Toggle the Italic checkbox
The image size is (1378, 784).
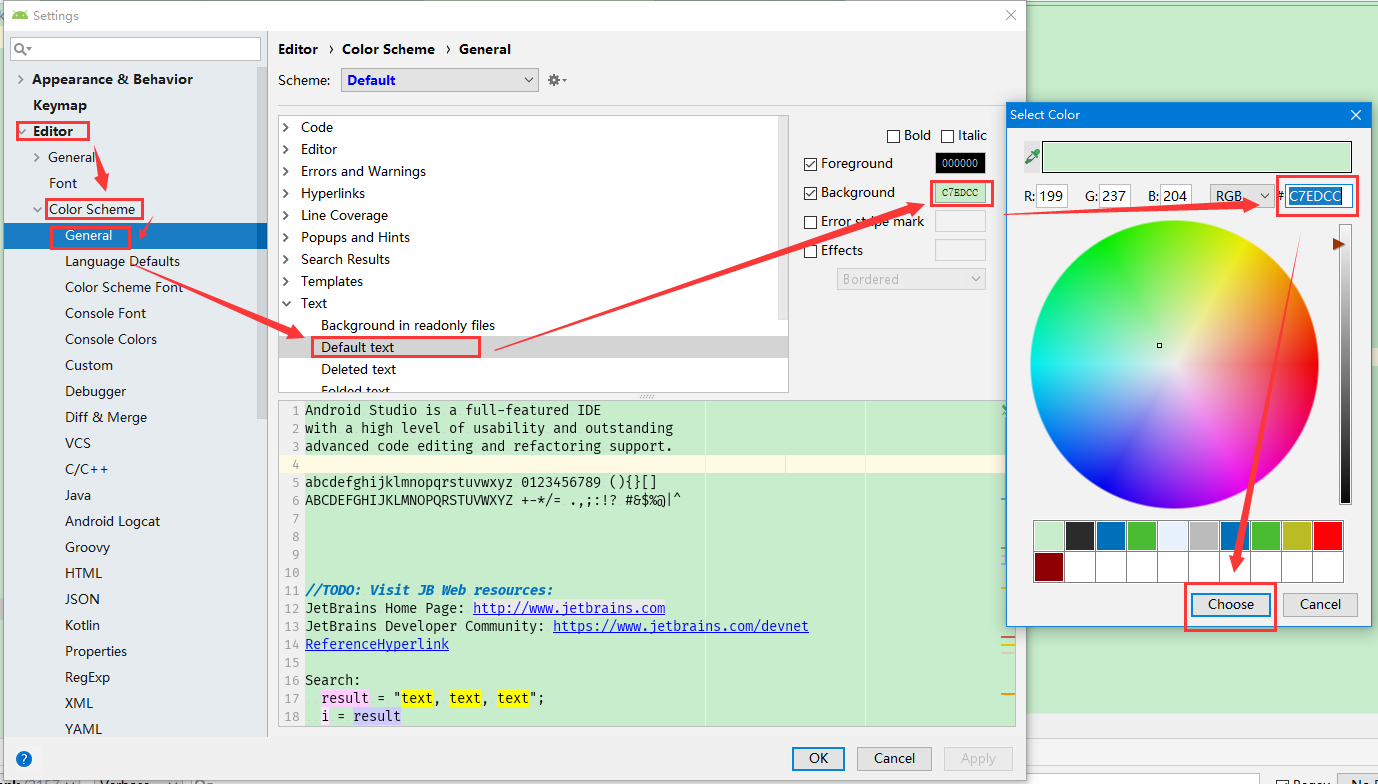coord(948,136)
